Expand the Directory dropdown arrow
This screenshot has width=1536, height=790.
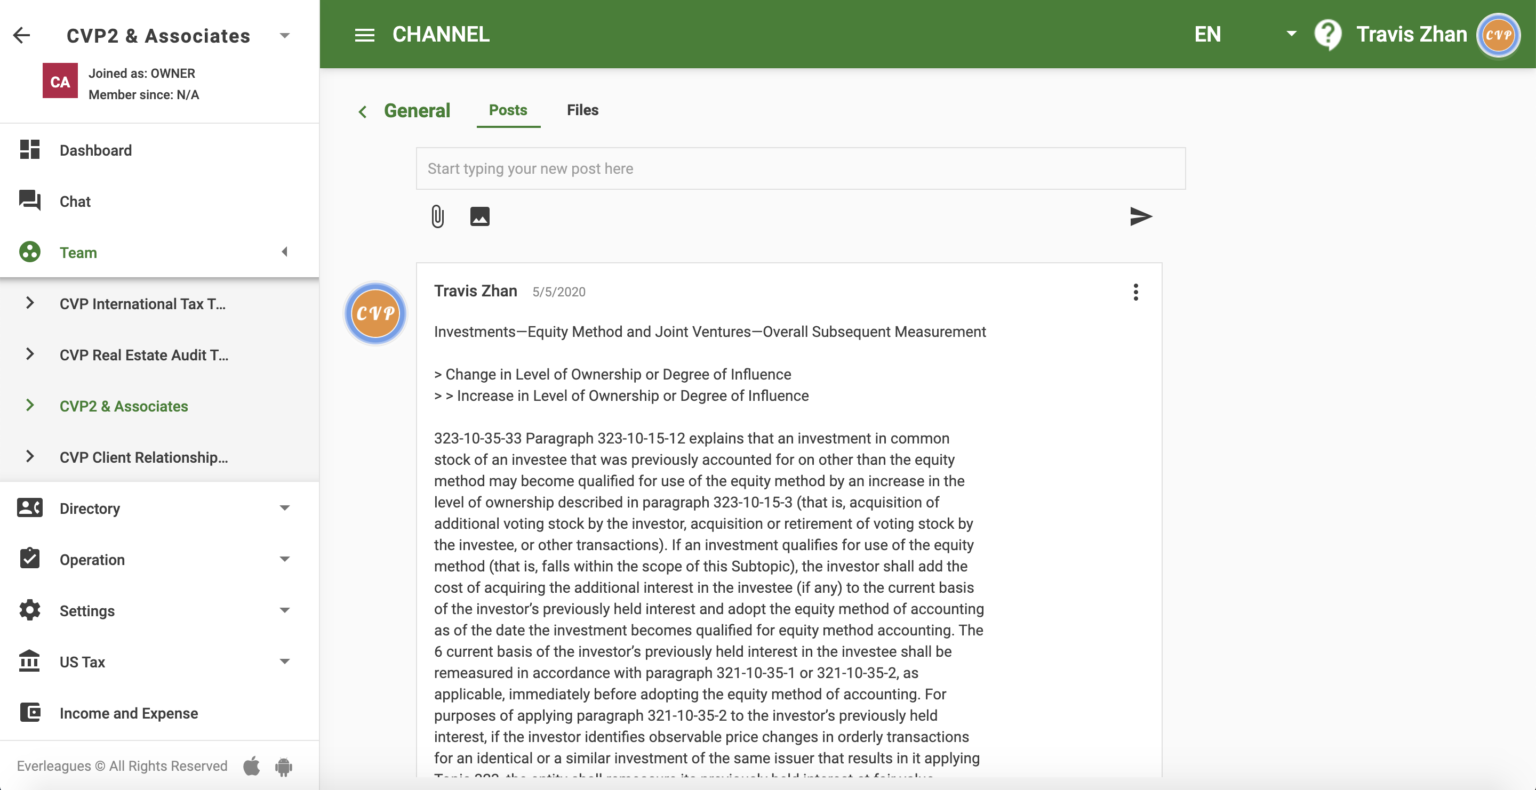click(x=285, y=508)
